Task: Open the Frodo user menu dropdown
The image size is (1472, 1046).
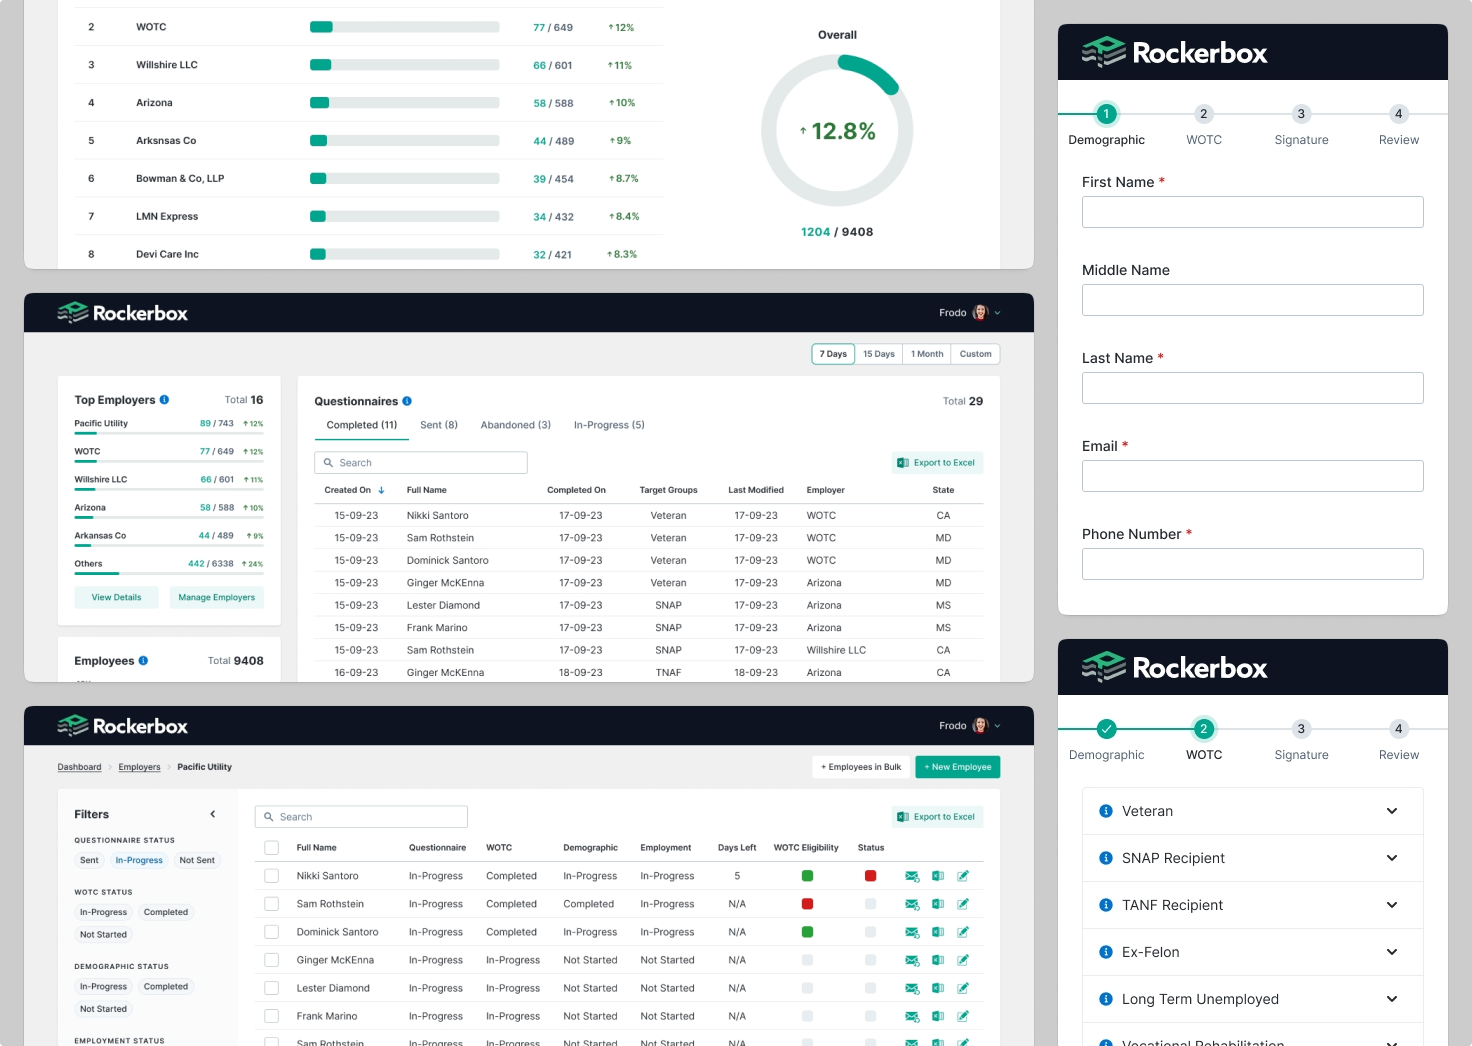Action: [x=997, y=313]
